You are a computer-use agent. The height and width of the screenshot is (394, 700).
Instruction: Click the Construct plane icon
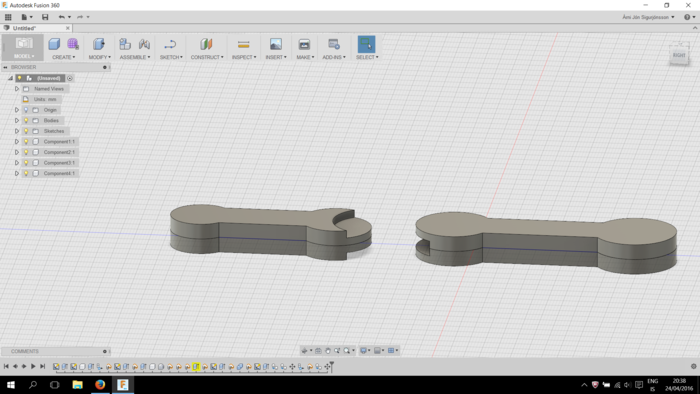[x=206, y=44]
